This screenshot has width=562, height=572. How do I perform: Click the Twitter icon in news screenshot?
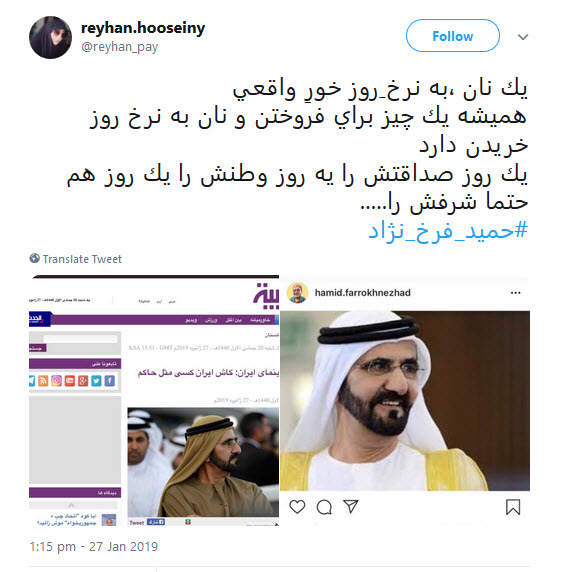coord(96,381)
